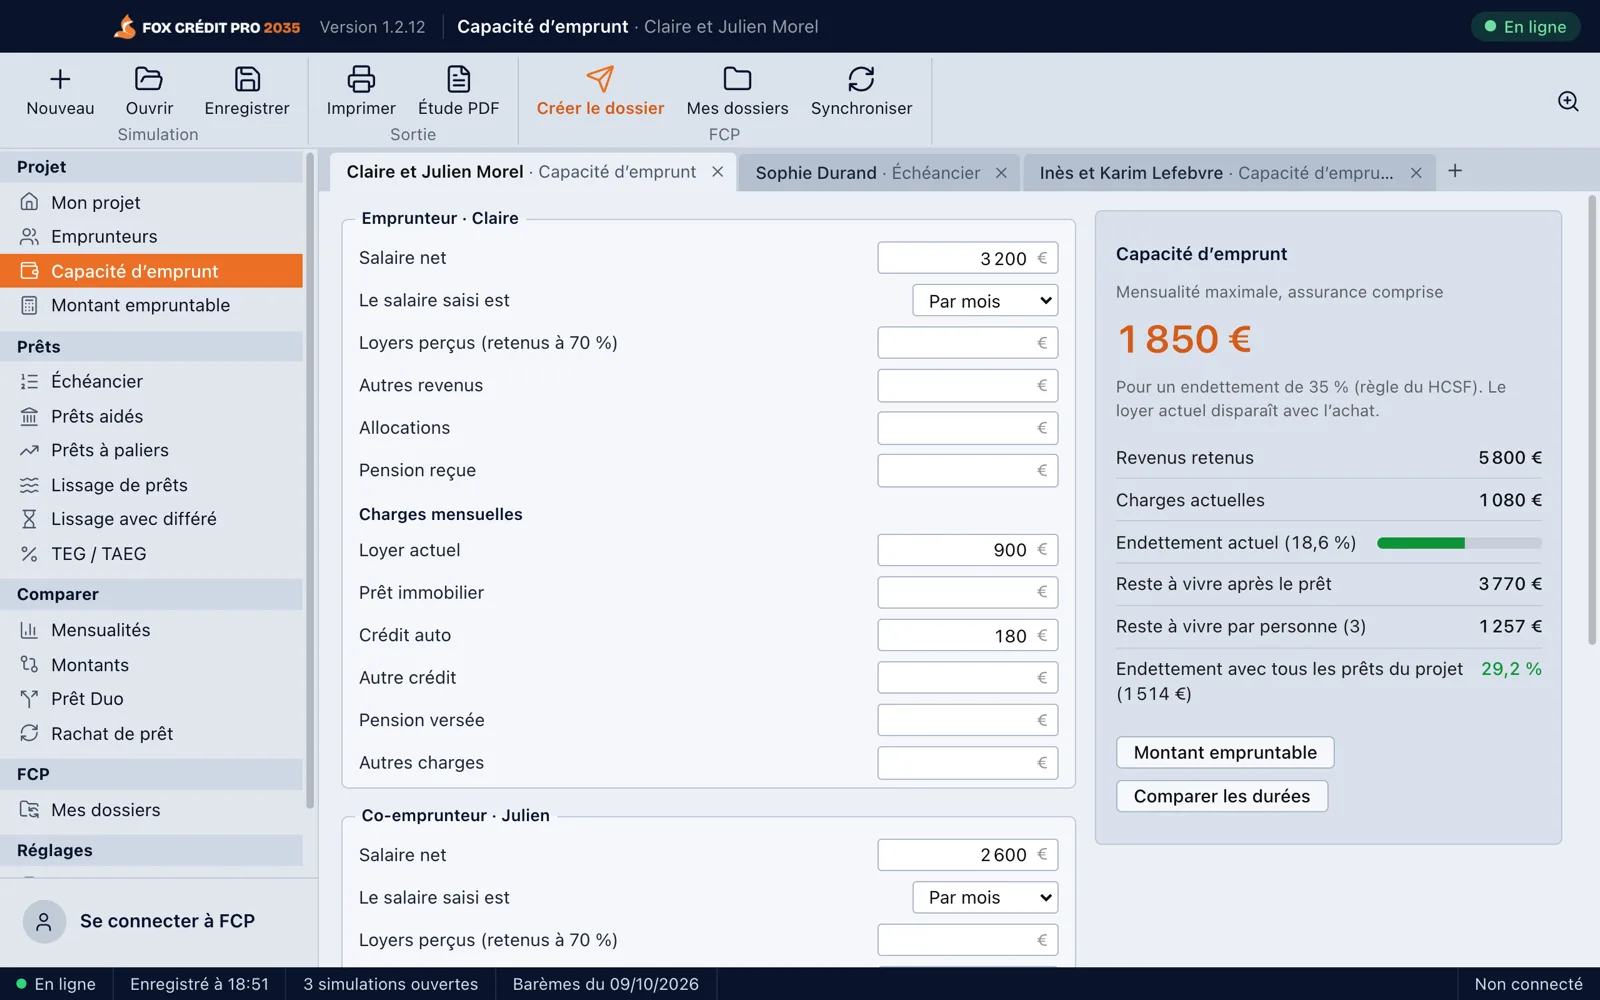The image size is (1600, 1000).
Task: Select Claire et Julien Morel tab
Action: tap(521, 172)
